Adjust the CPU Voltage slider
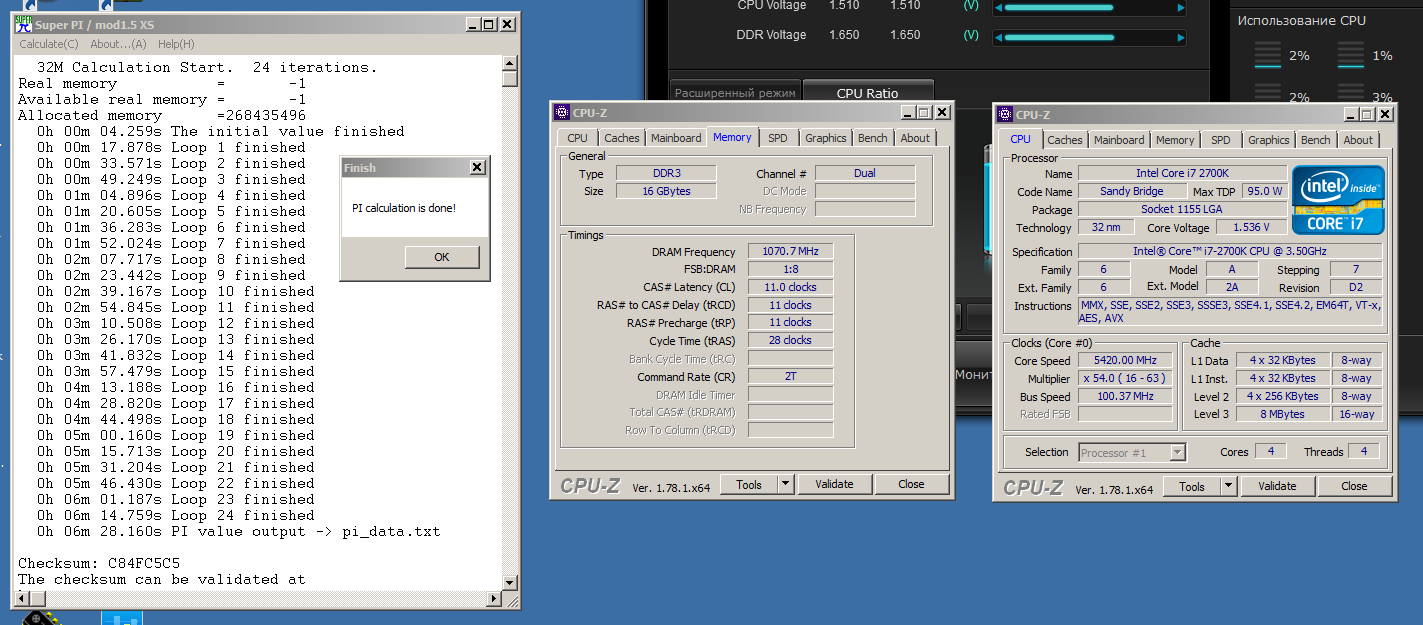Viewport: 1423px width, 625px height. [1088, 8]
